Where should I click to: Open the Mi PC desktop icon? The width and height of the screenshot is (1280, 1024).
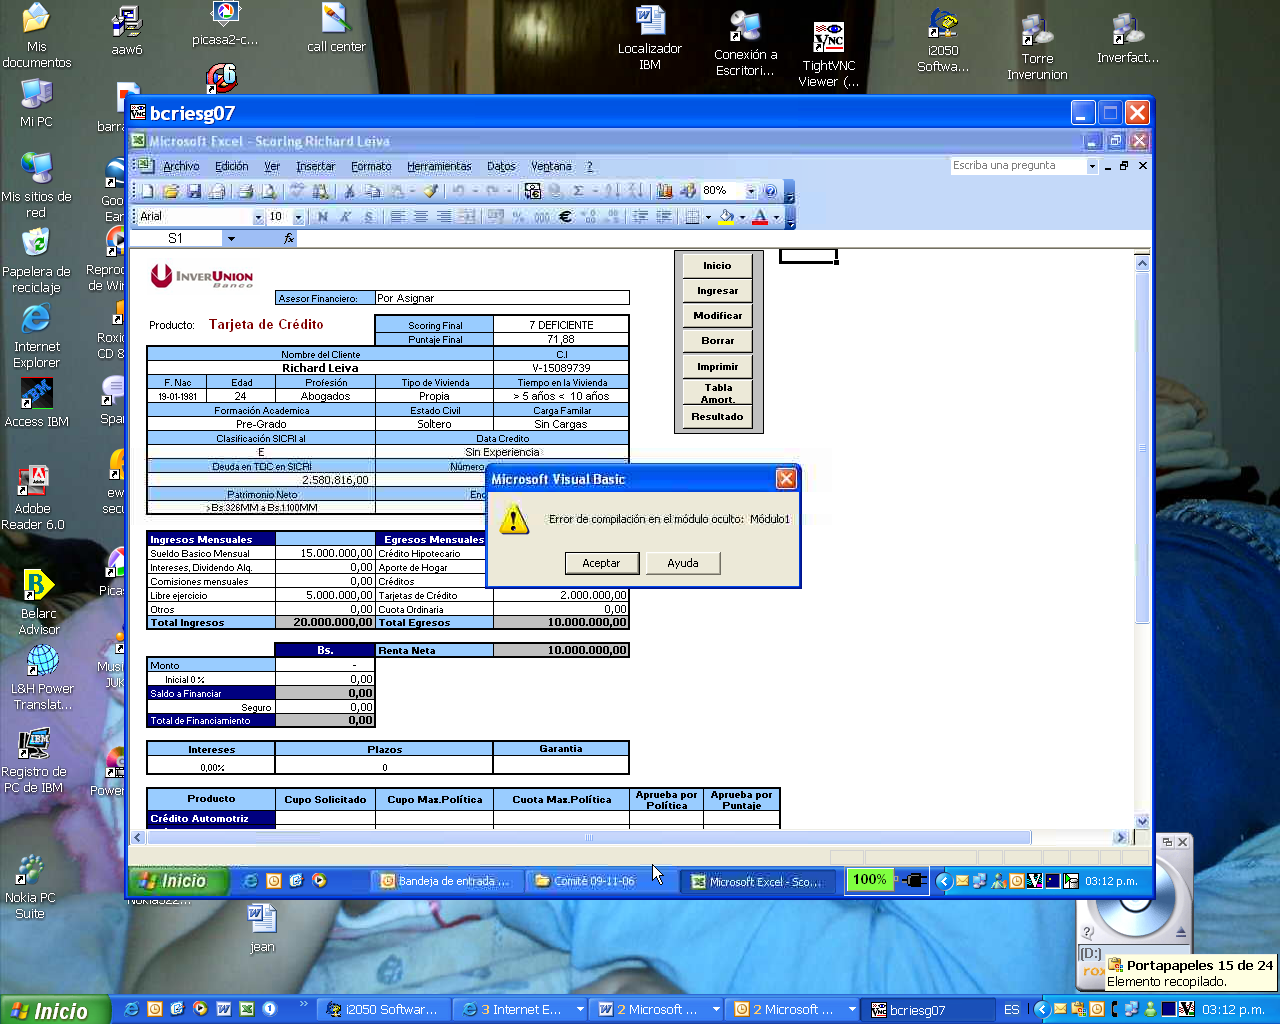(x=36, y=103)
